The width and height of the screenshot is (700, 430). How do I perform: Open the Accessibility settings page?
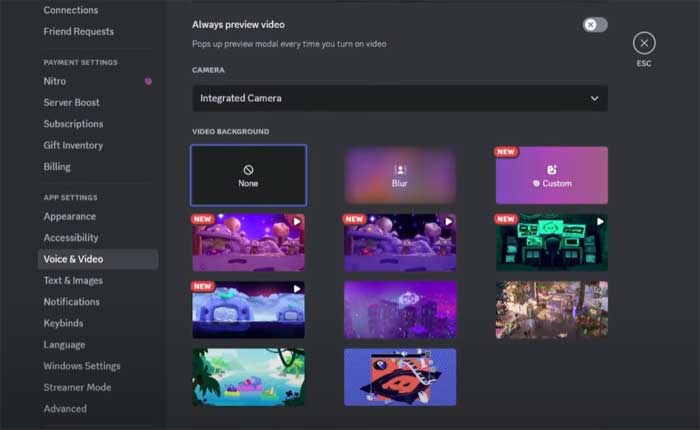[x=71, y=238]
